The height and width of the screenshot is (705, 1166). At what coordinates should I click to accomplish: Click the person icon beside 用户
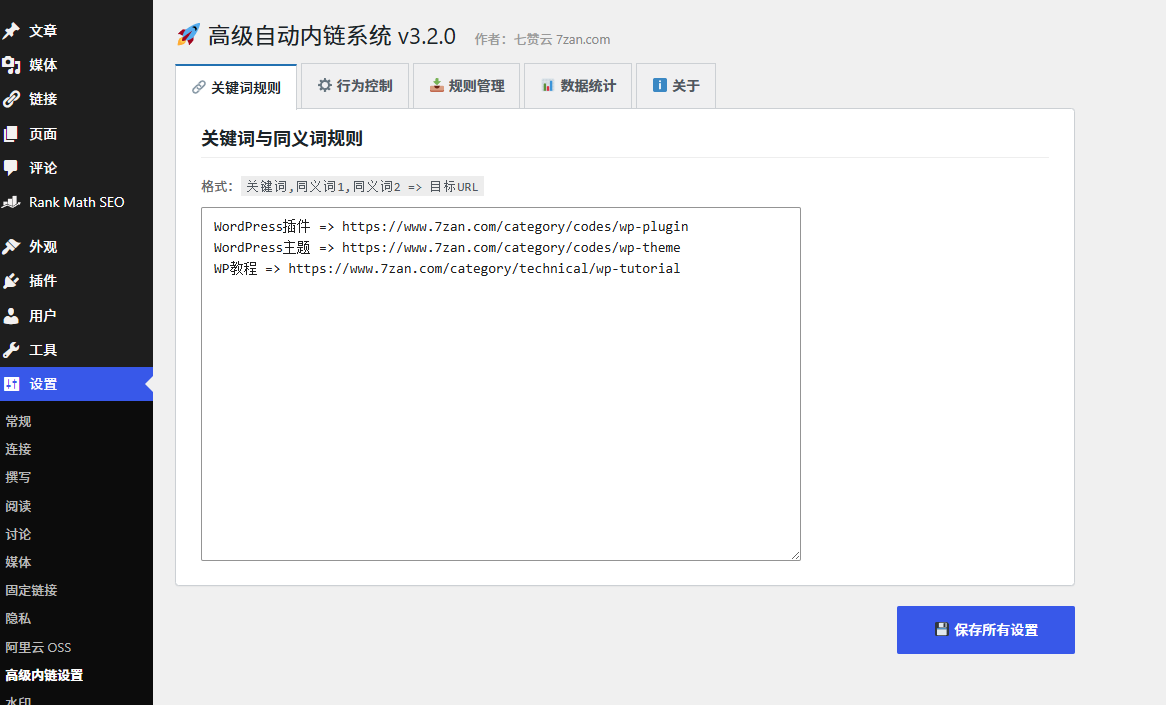[x=11, y=316]
